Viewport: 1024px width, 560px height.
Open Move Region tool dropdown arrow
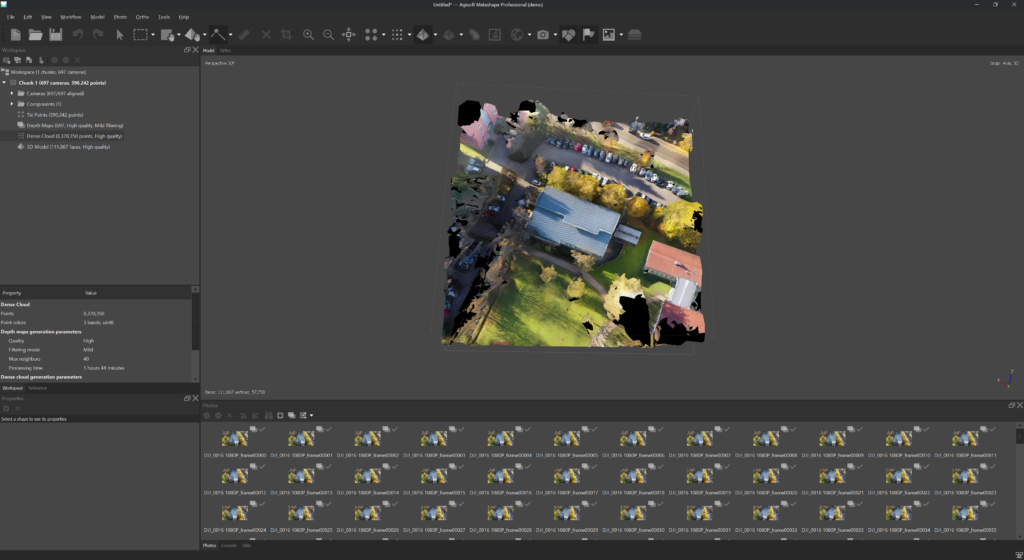coord(179,35)
